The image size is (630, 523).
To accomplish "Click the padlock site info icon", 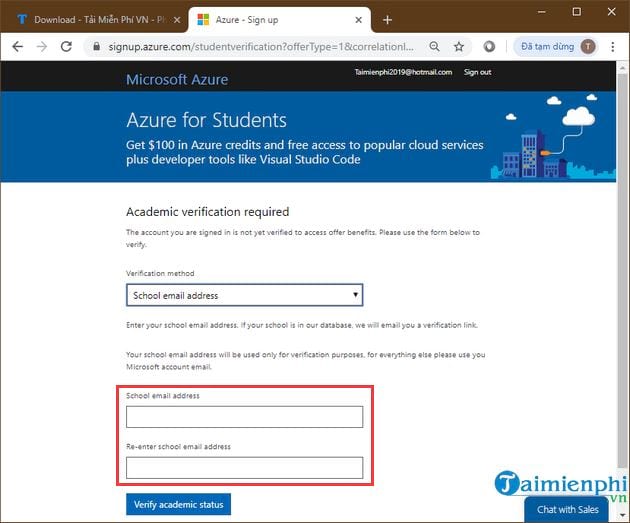I will (x=96, y=47).
